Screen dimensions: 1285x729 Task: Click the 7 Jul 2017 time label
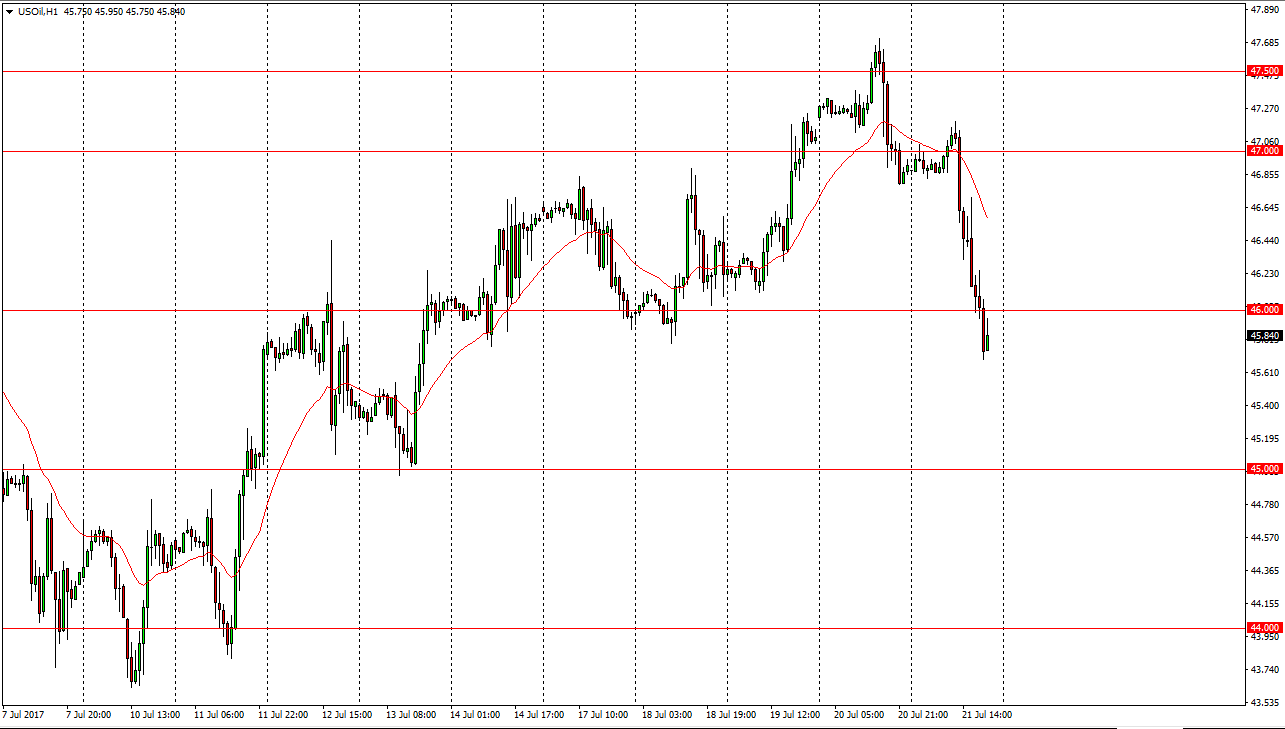coord(24,715)
